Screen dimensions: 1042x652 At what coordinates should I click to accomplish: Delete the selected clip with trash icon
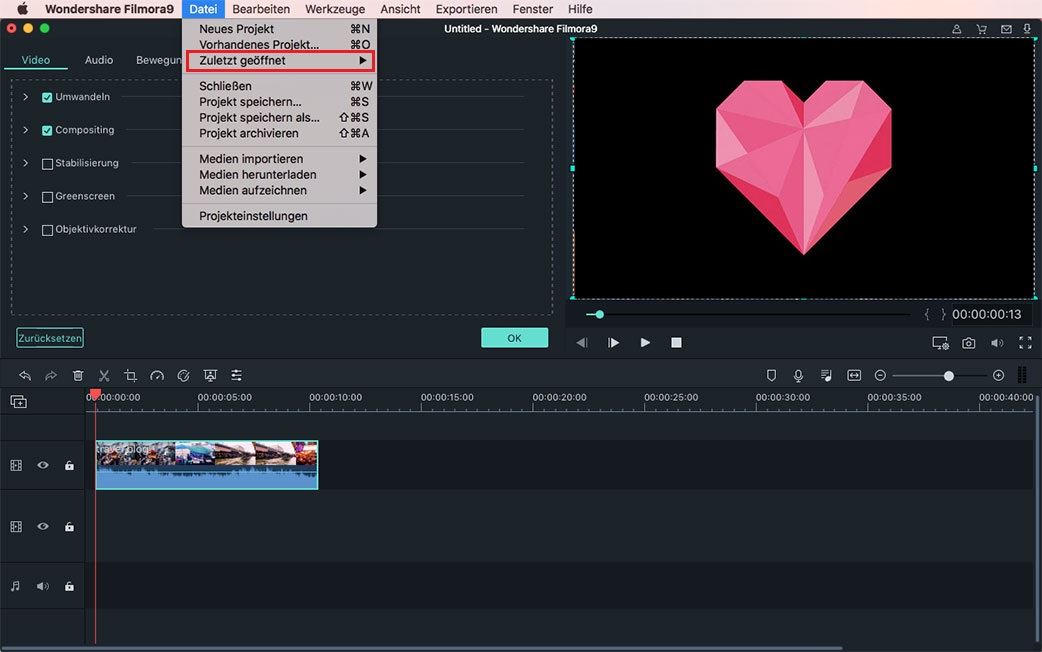click(78, 376)
